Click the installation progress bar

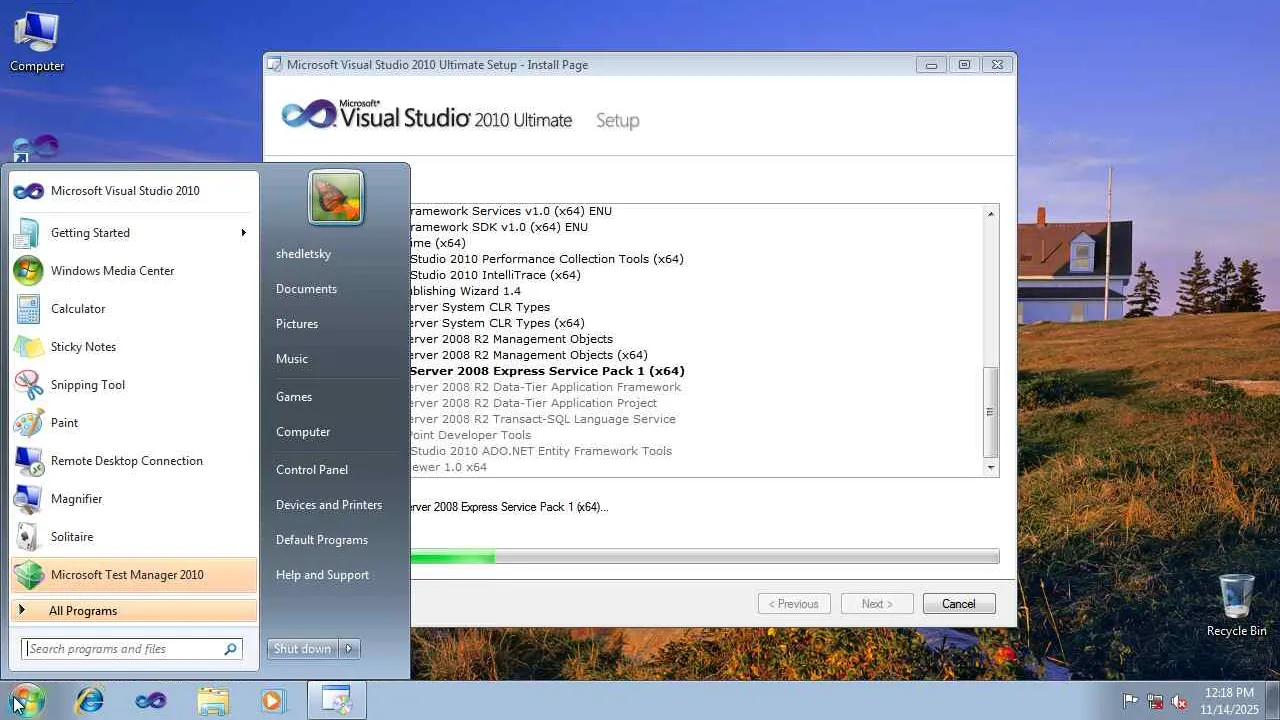click(x=704, y=556)
